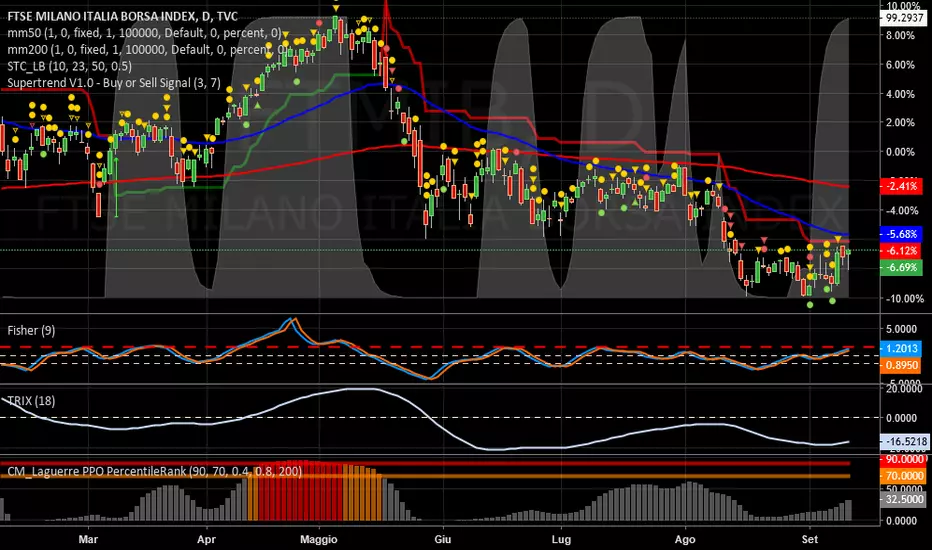Click the 2.00% price axis label
This screenshot has height=550, width=932.
900,122
